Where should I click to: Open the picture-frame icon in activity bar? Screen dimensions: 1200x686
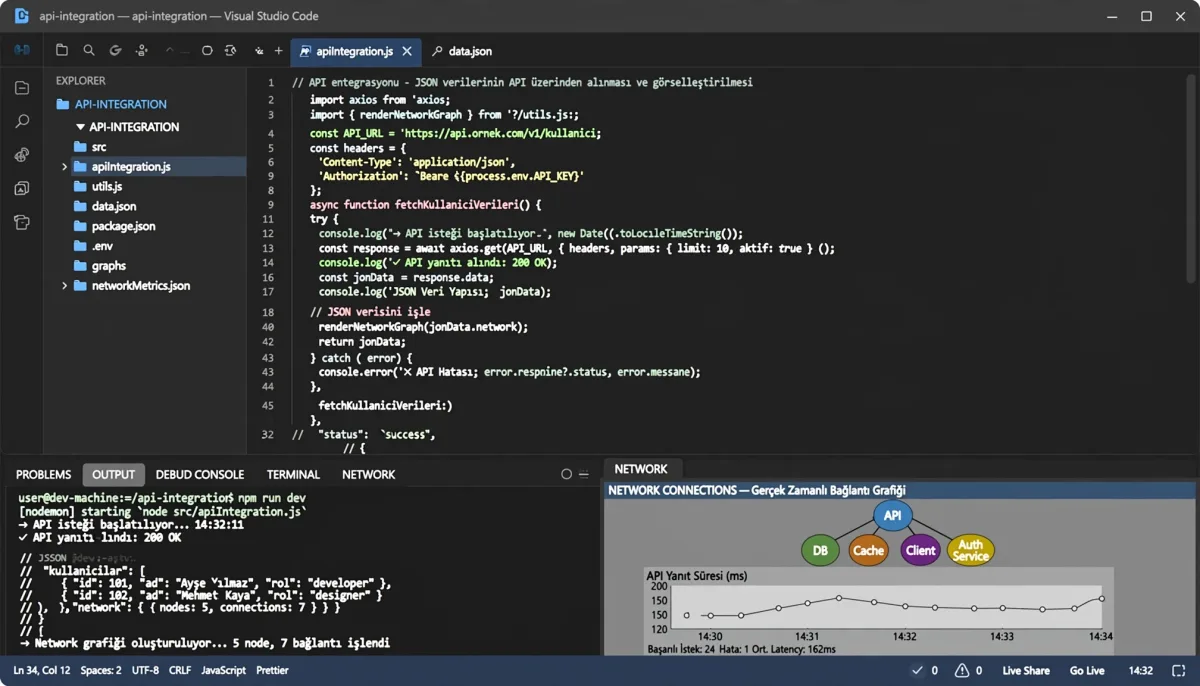22,188
